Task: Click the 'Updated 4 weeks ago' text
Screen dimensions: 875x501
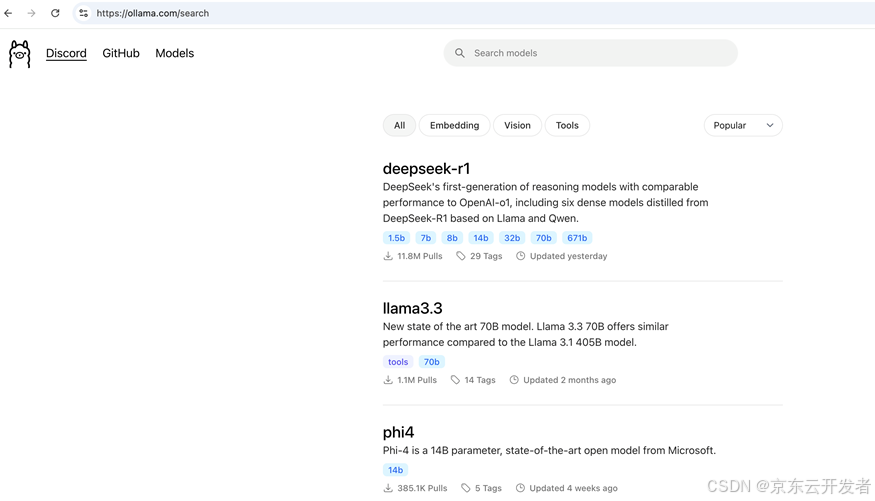Action: point(574,488)
